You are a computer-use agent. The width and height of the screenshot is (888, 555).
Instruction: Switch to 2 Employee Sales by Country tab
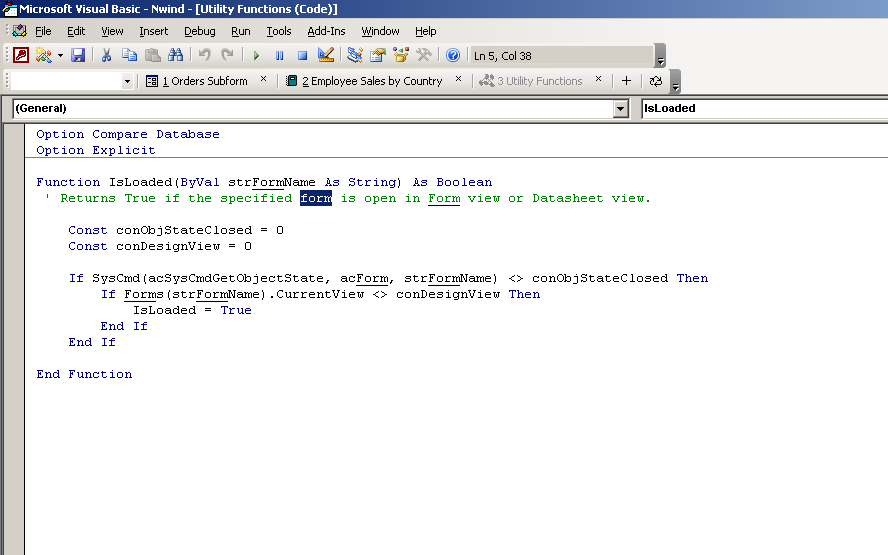(364, 81)
